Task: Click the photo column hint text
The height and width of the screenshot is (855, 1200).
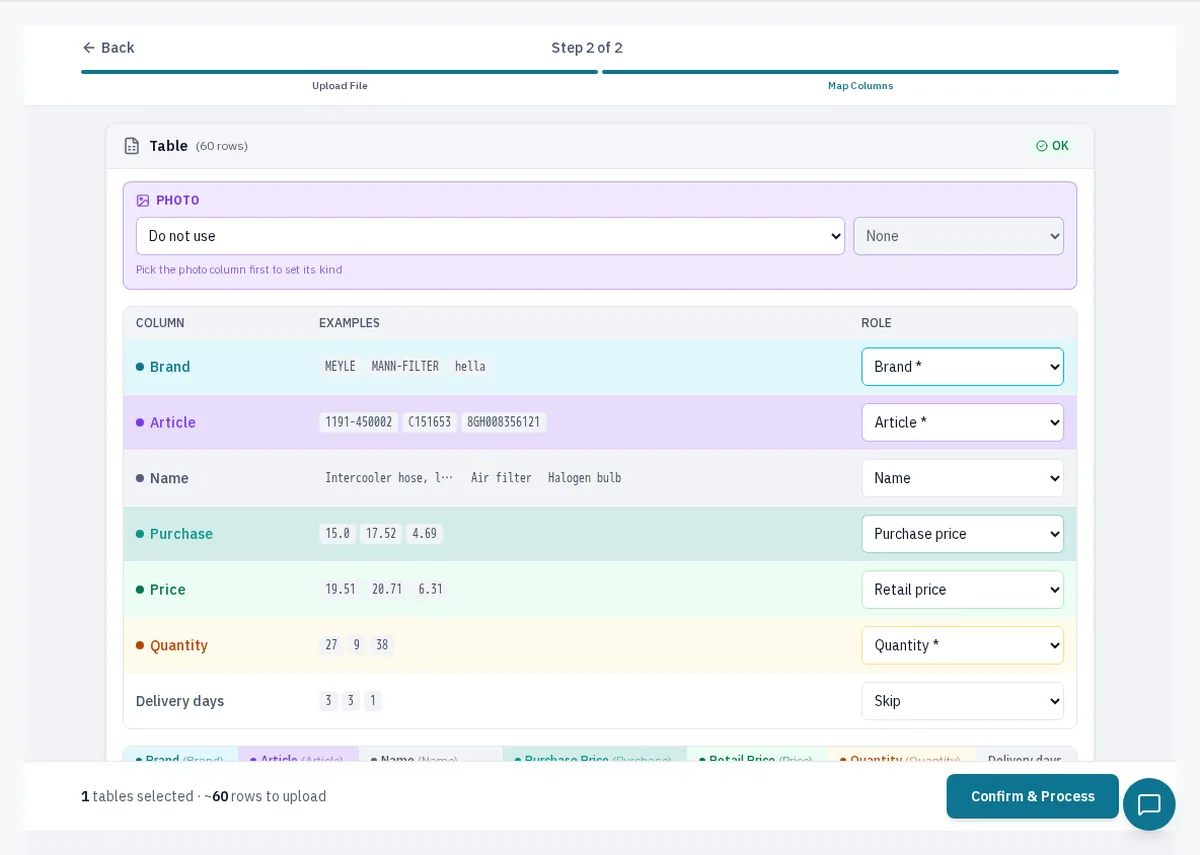Action: click(239, 270)
